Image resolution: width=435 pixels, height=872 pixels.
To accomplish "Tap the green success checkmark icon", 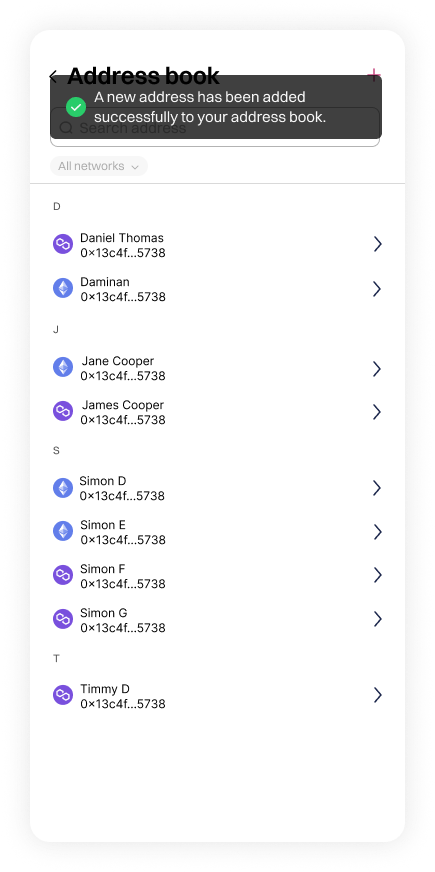I will (x=76, y=107).
